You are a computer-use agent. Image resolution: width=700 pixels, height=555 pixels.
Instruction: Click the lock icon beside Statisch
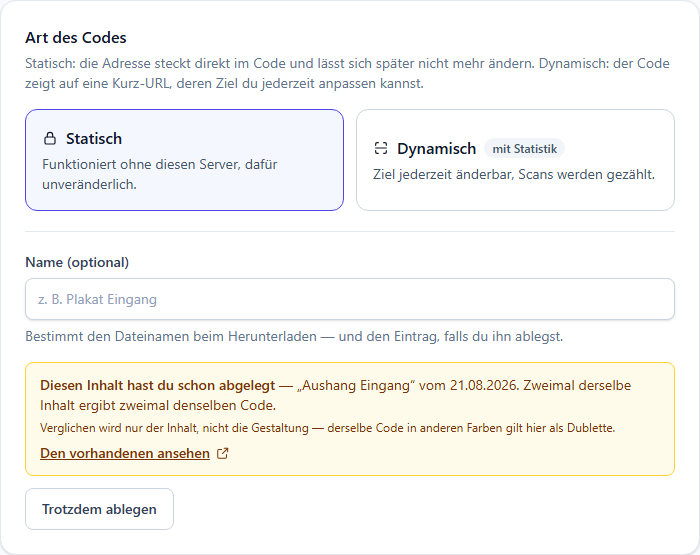[x=50, y=138]
